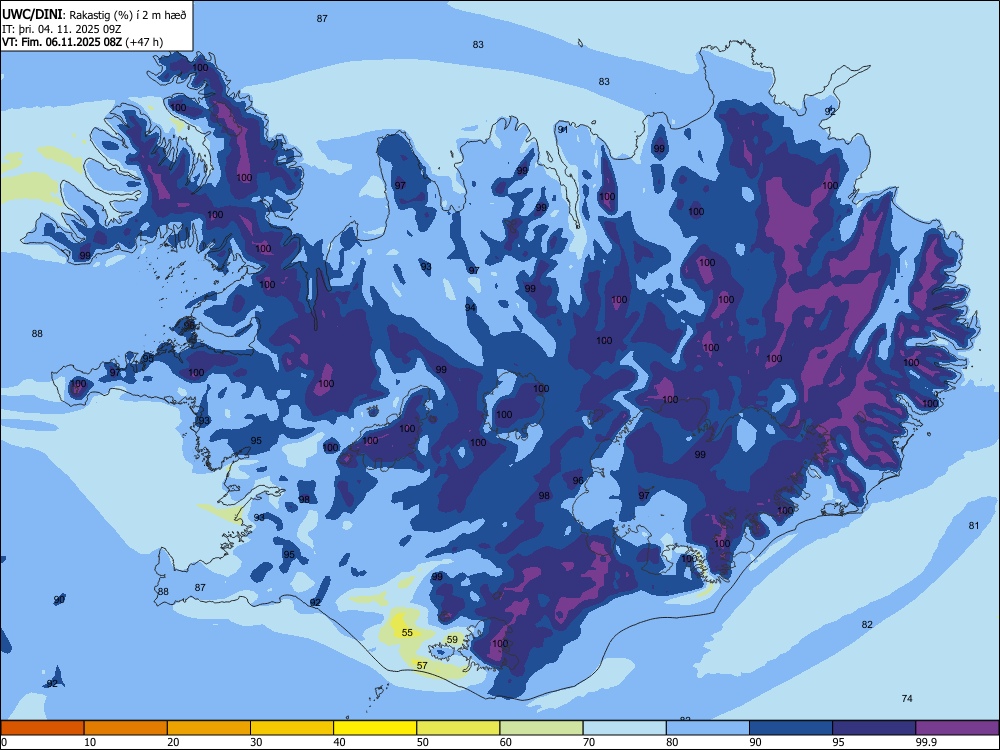Image resolution: width=1000 pixels, height=750 pixels.
Task: Click the map value '94' in northern Iceland
Action: [x=470, y=308]
